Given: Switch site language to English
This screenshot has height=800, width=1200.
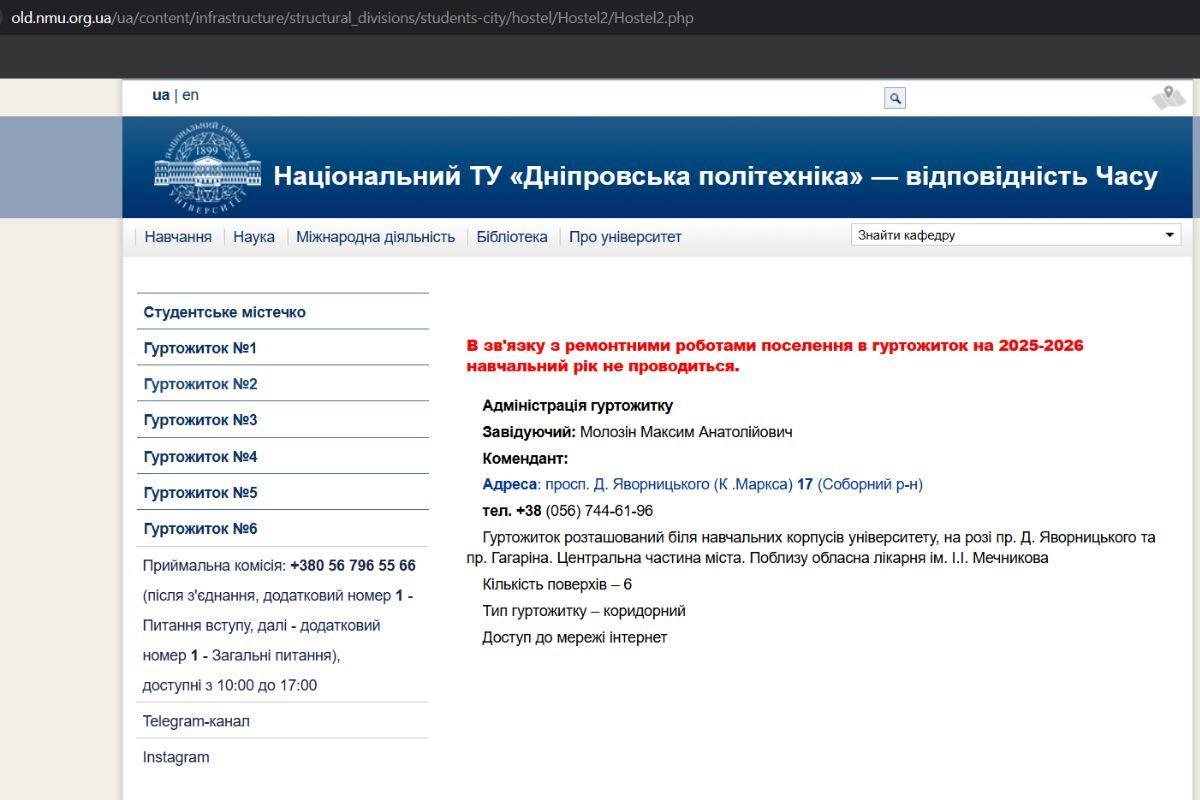Looking at the screenshot, I should (x=190, y=94).
